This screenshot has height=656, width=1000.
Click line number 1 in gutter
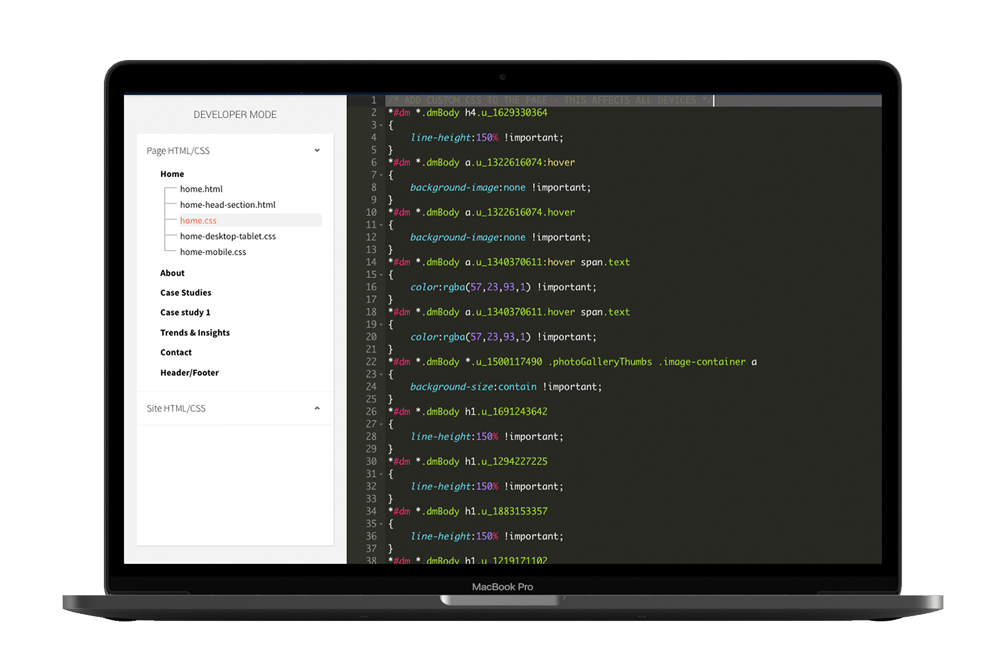click(374, 100)
